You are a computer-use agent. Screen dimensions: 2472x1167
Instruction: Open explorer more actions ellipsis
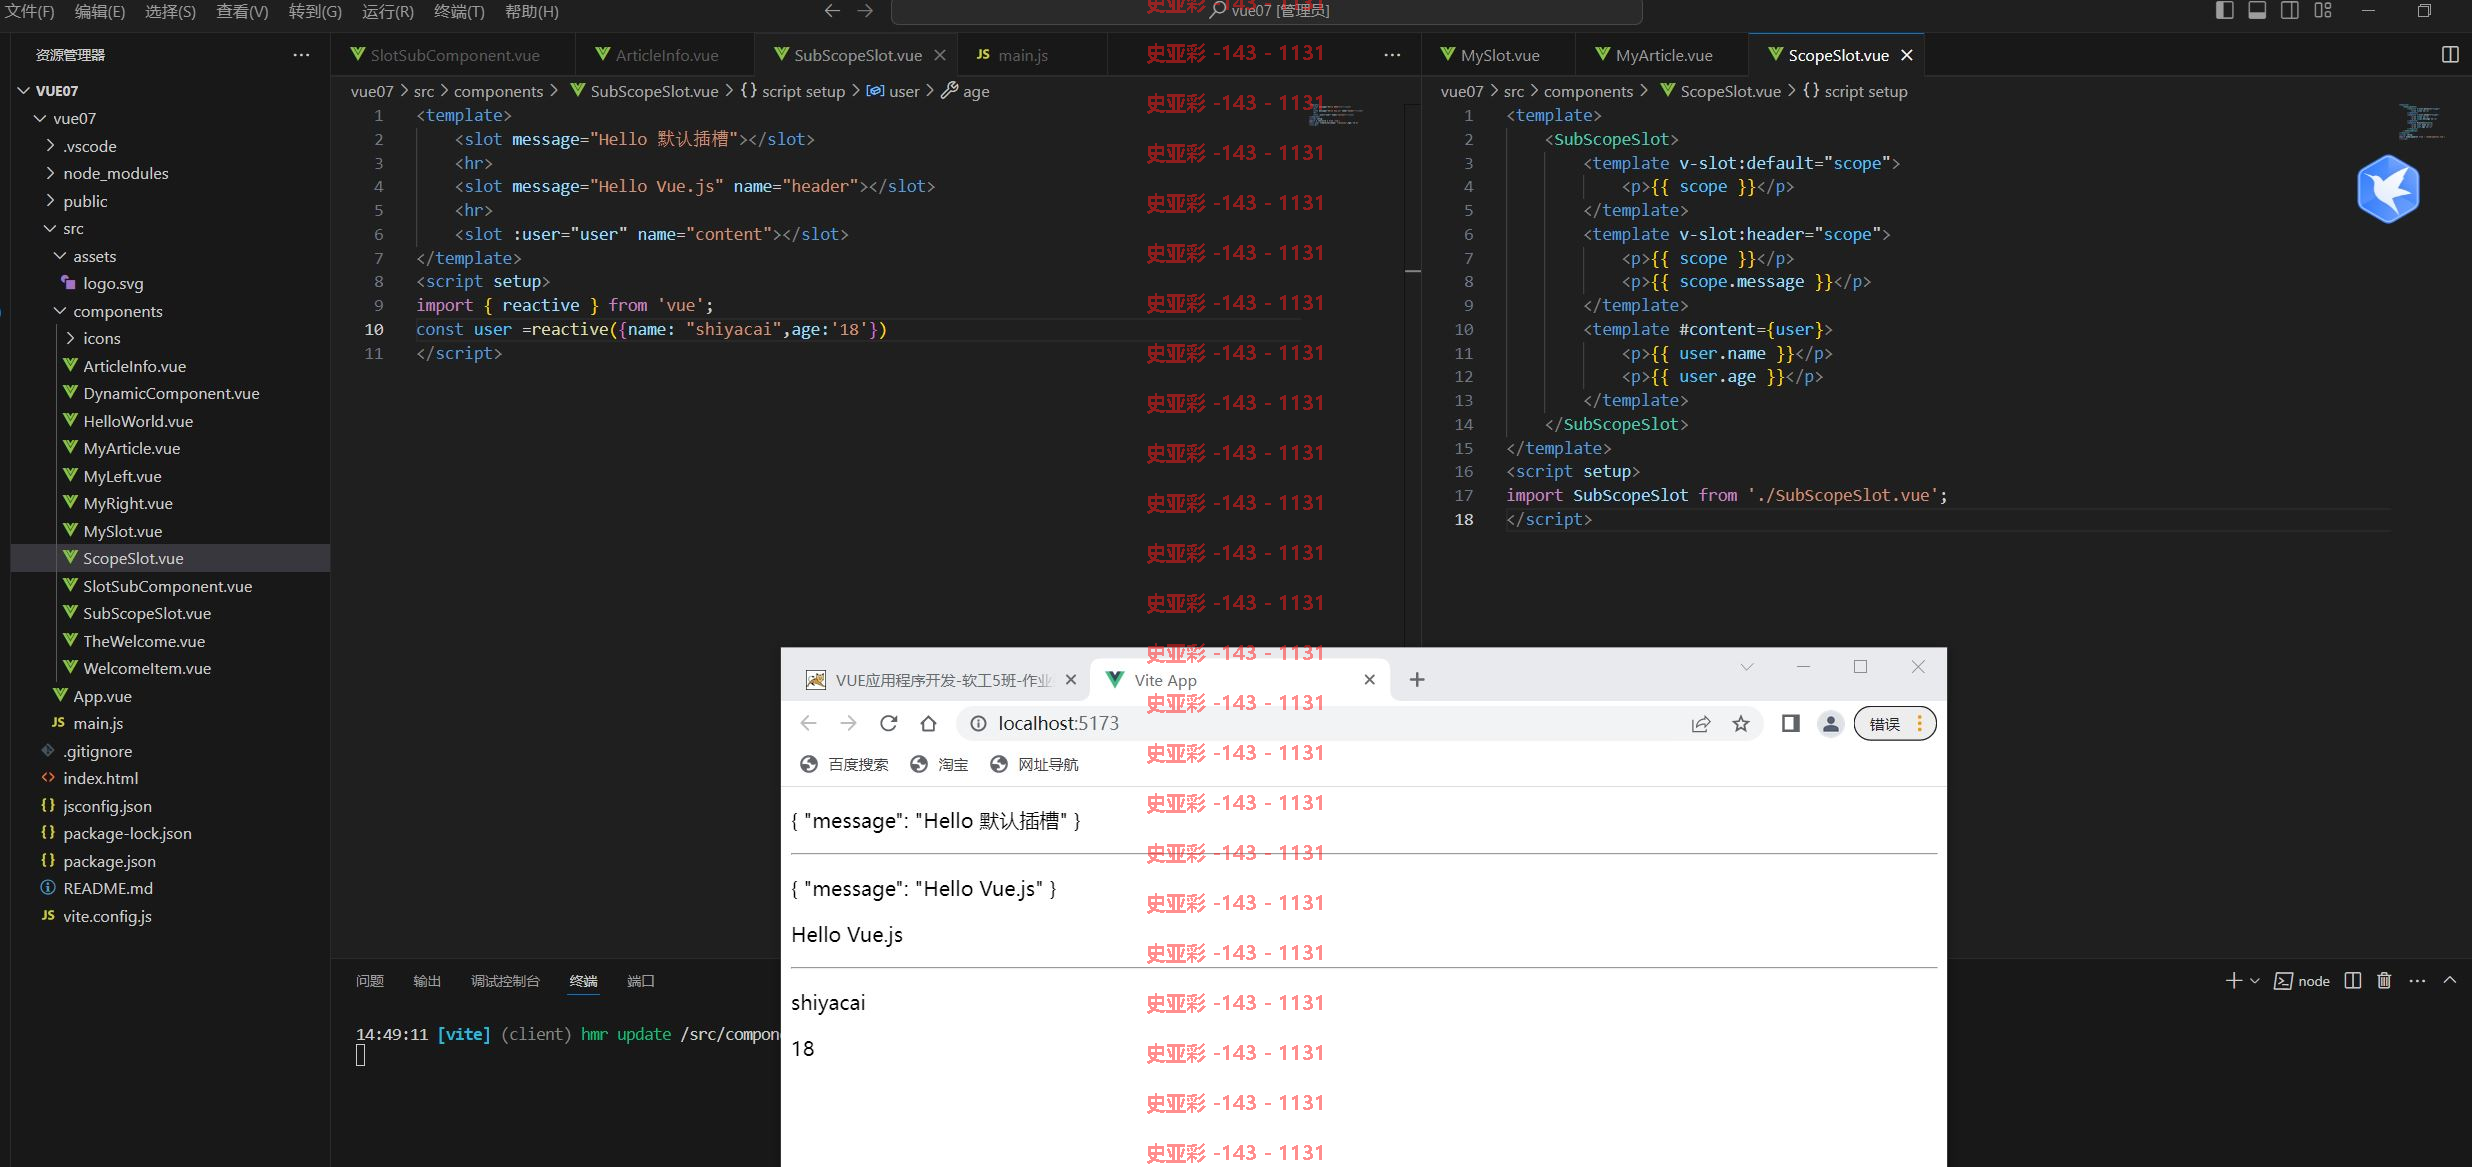click(301, 55)
